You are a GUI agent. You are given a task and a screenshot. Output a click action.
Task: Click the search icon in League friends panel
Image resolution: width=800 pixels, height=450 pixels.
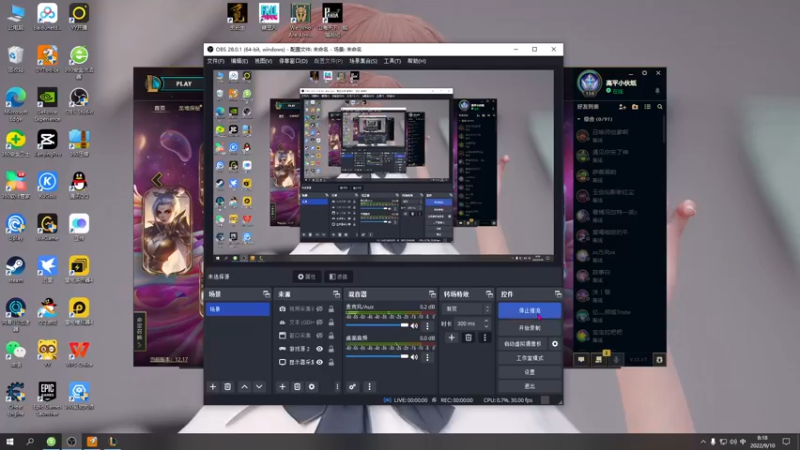[x=660, y=107]
